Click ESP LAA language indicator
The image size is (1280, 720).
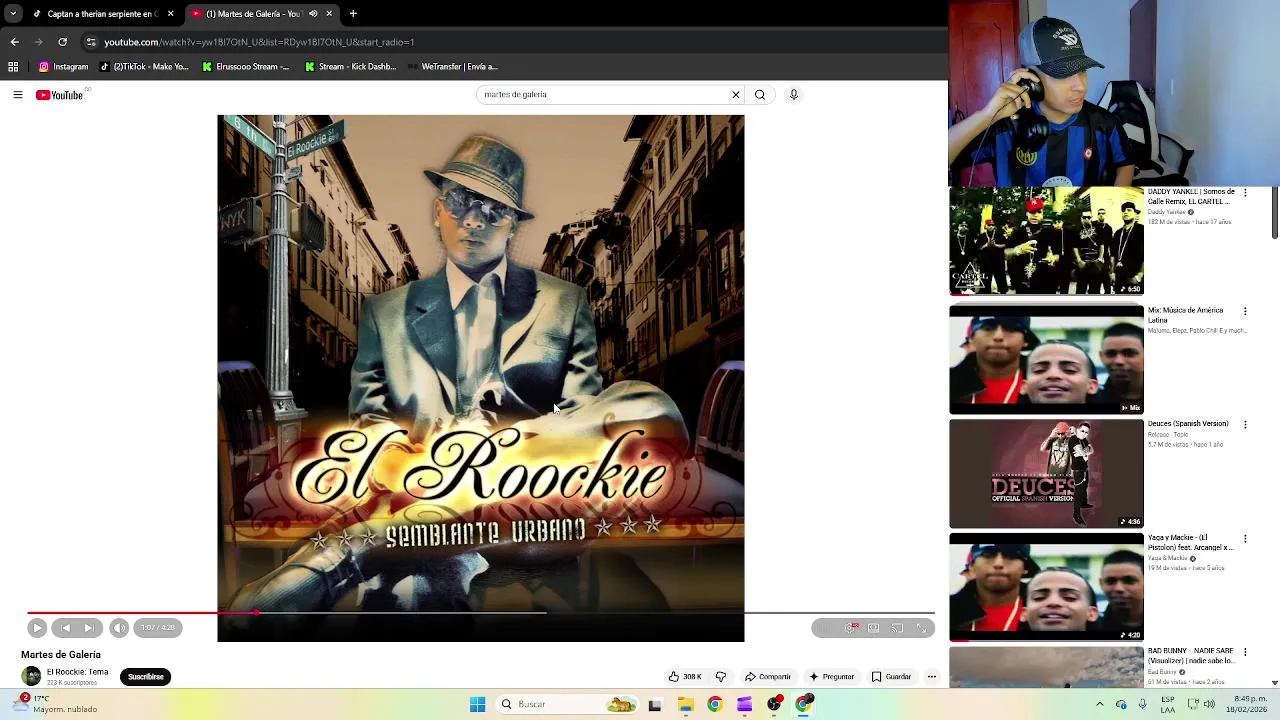pos(1168,705)
